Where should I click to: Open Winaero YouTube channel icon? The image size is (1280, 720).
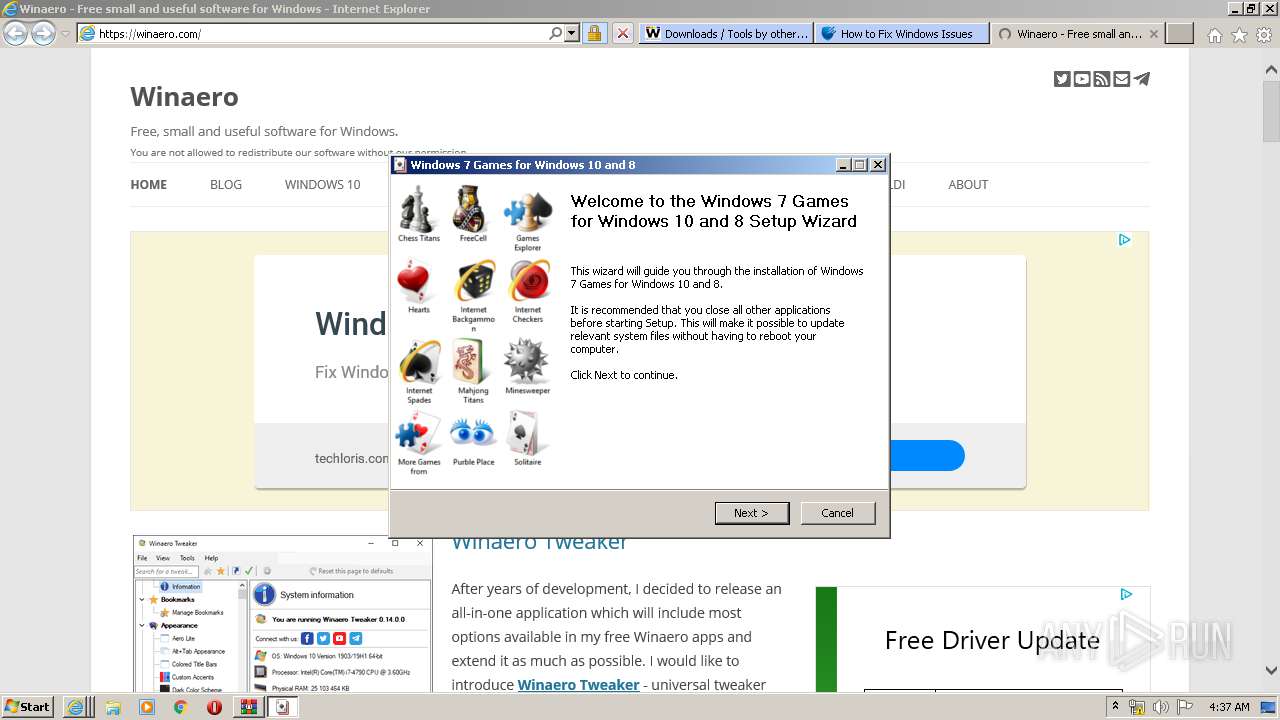point(1082,79)
